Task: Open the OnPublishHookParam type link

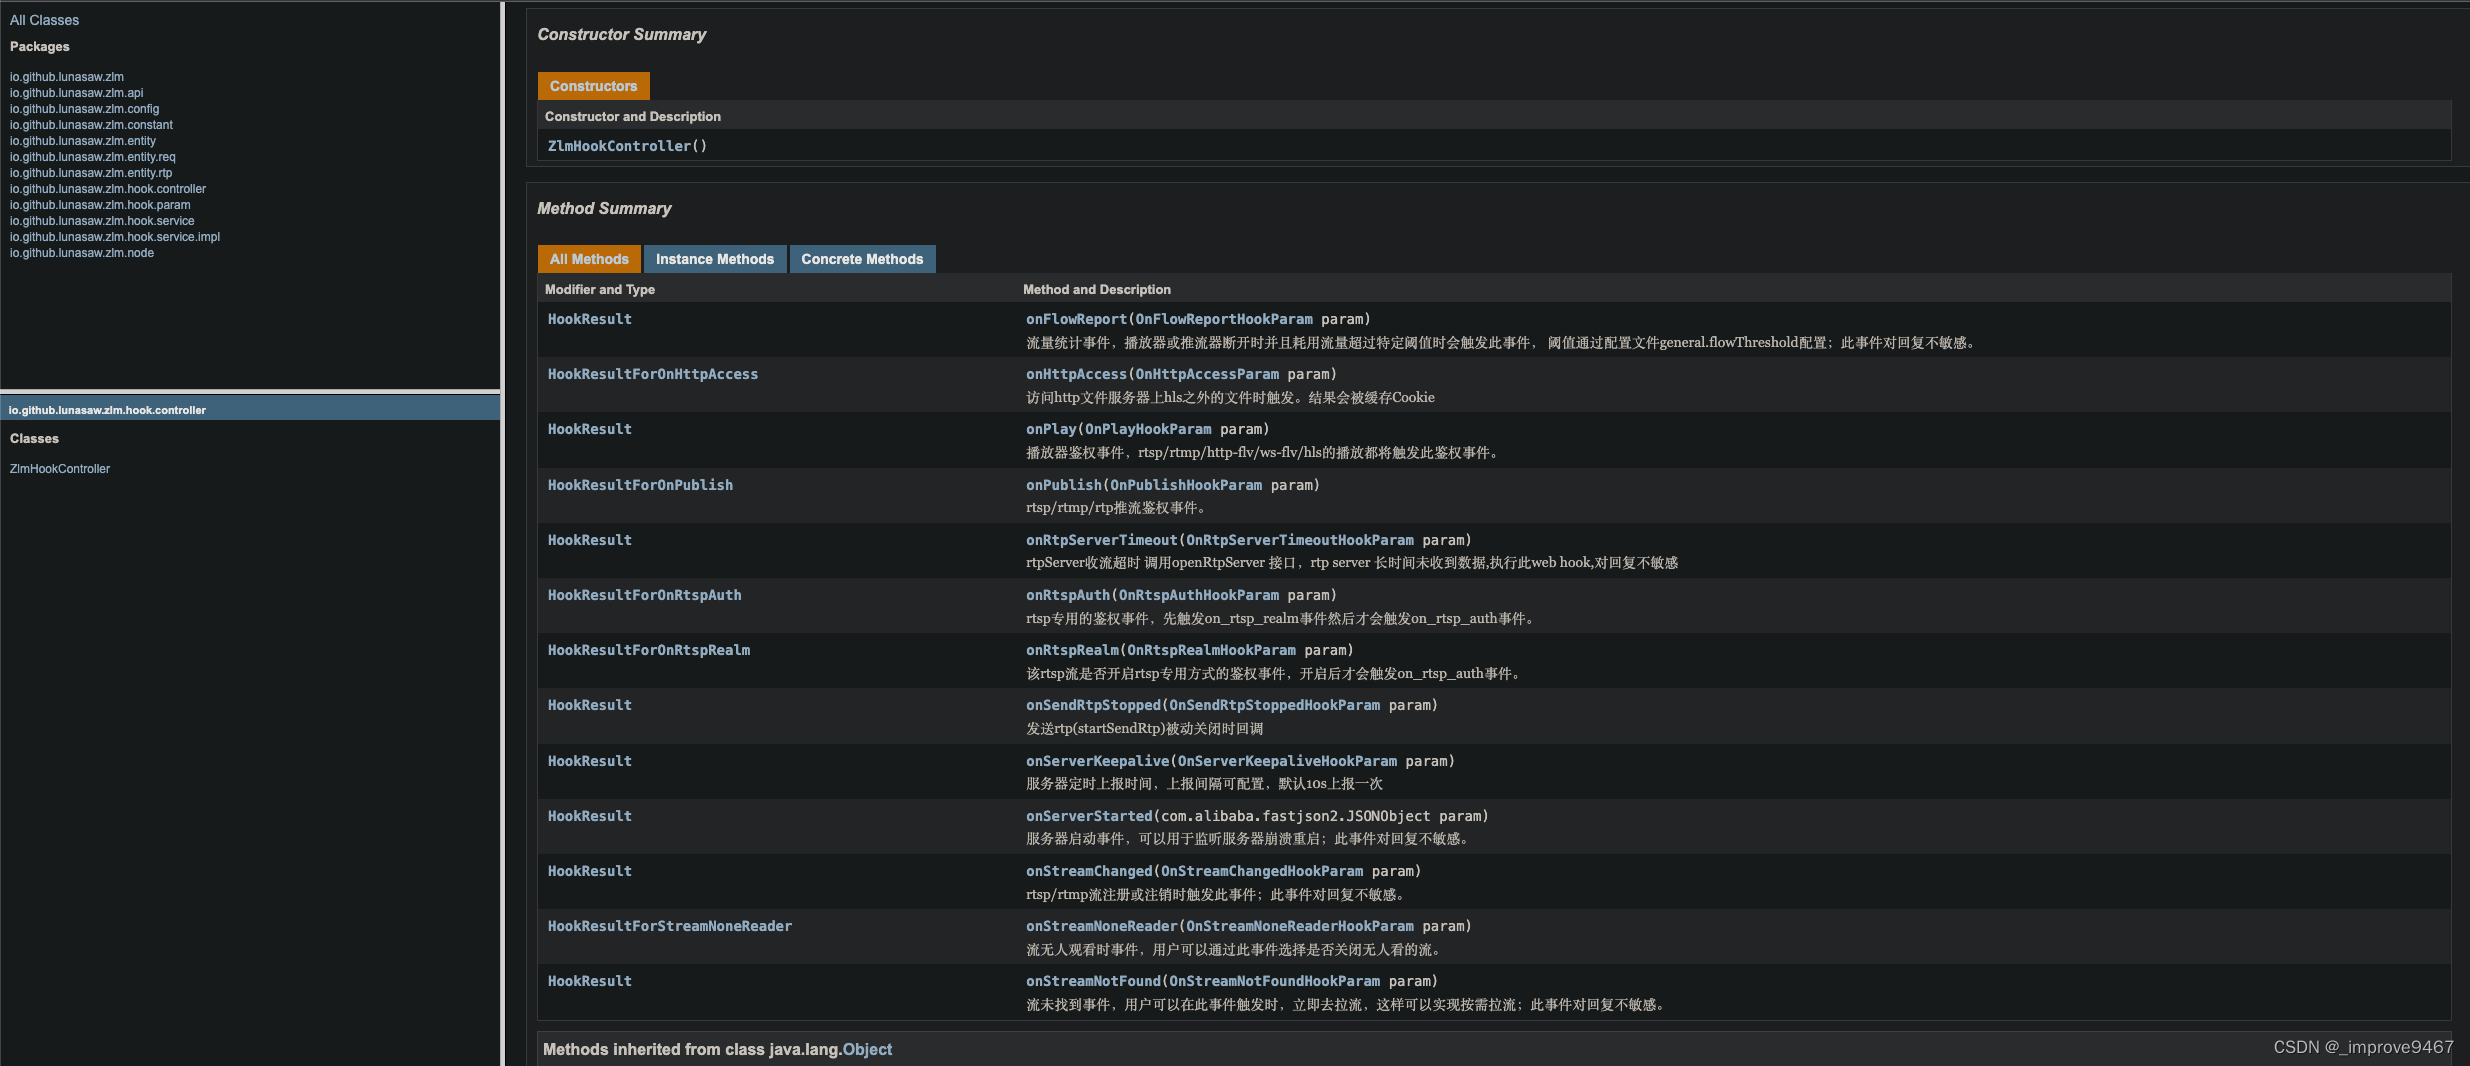Action: pyautogui.click(x=1185, y=484)
